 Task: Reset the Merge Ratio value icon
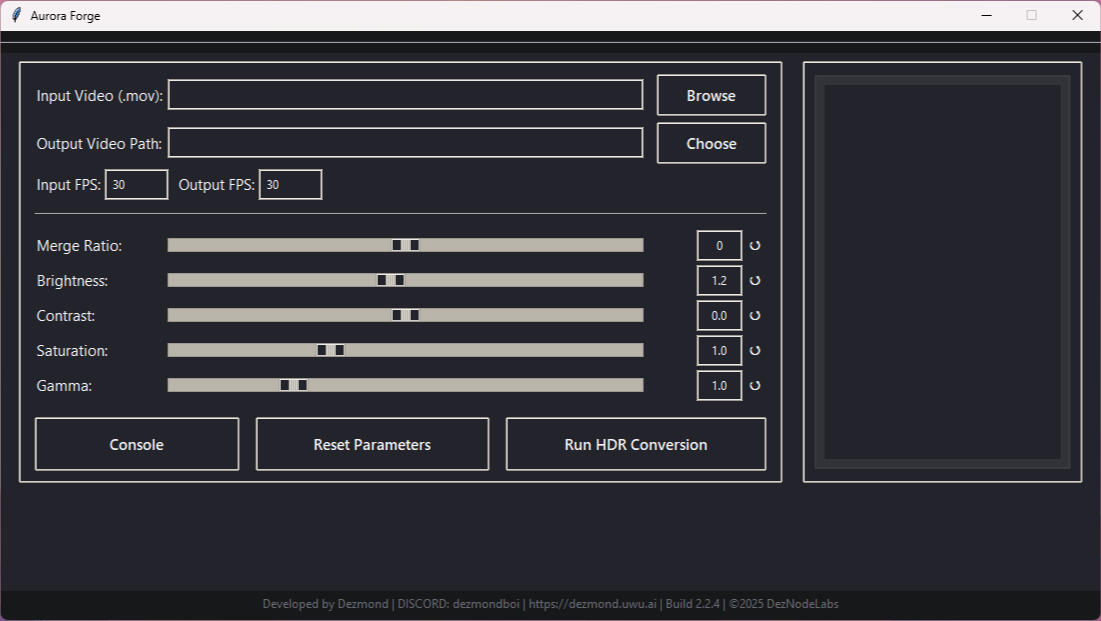755,245
